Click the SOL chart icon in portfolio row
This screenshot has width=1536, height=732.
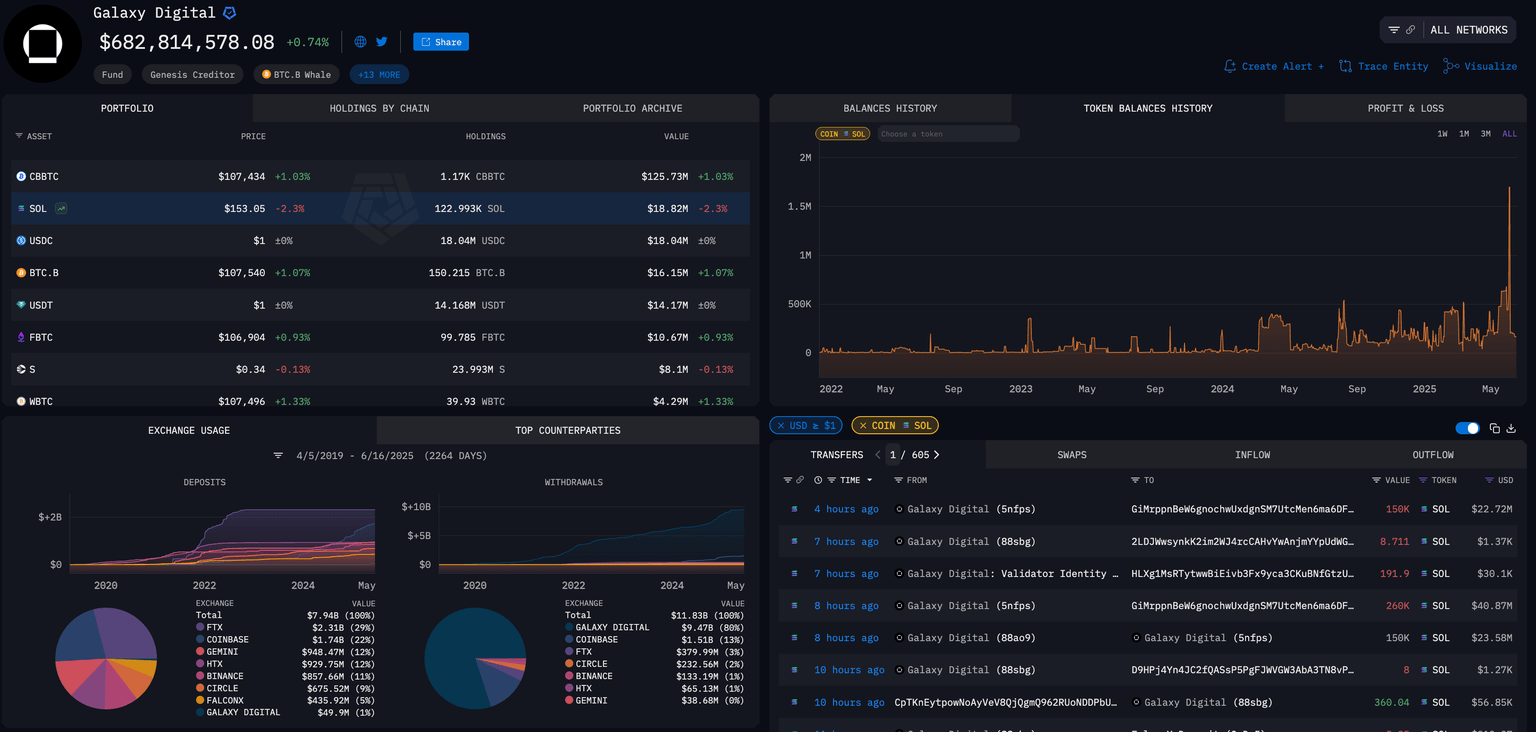coord(62,209)
